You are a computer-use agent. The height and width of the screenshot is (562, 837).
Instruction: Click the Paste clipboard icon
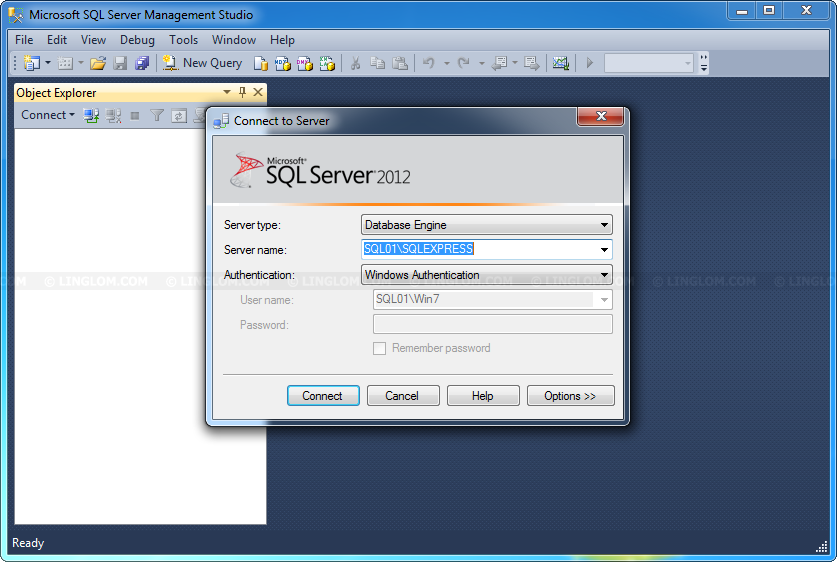(x=400, y=63)
